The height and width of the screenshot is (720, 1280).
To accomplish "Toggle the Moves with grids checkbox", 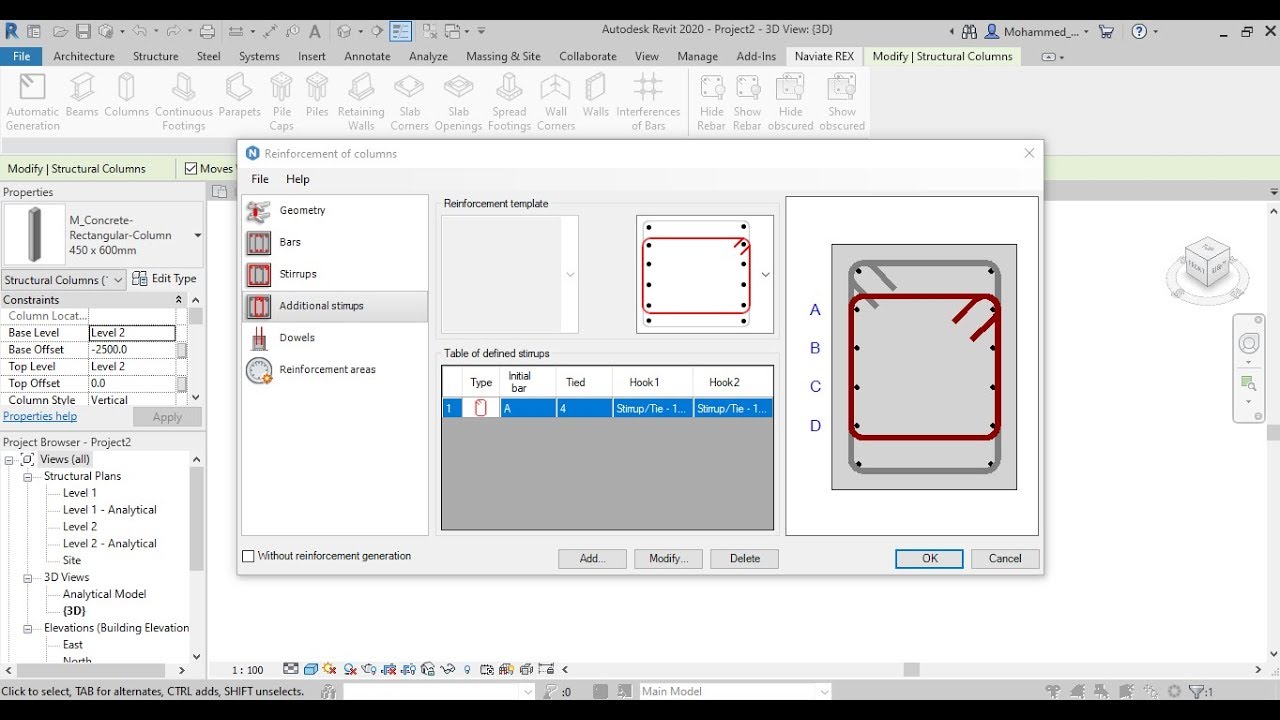I will point(191,169).
